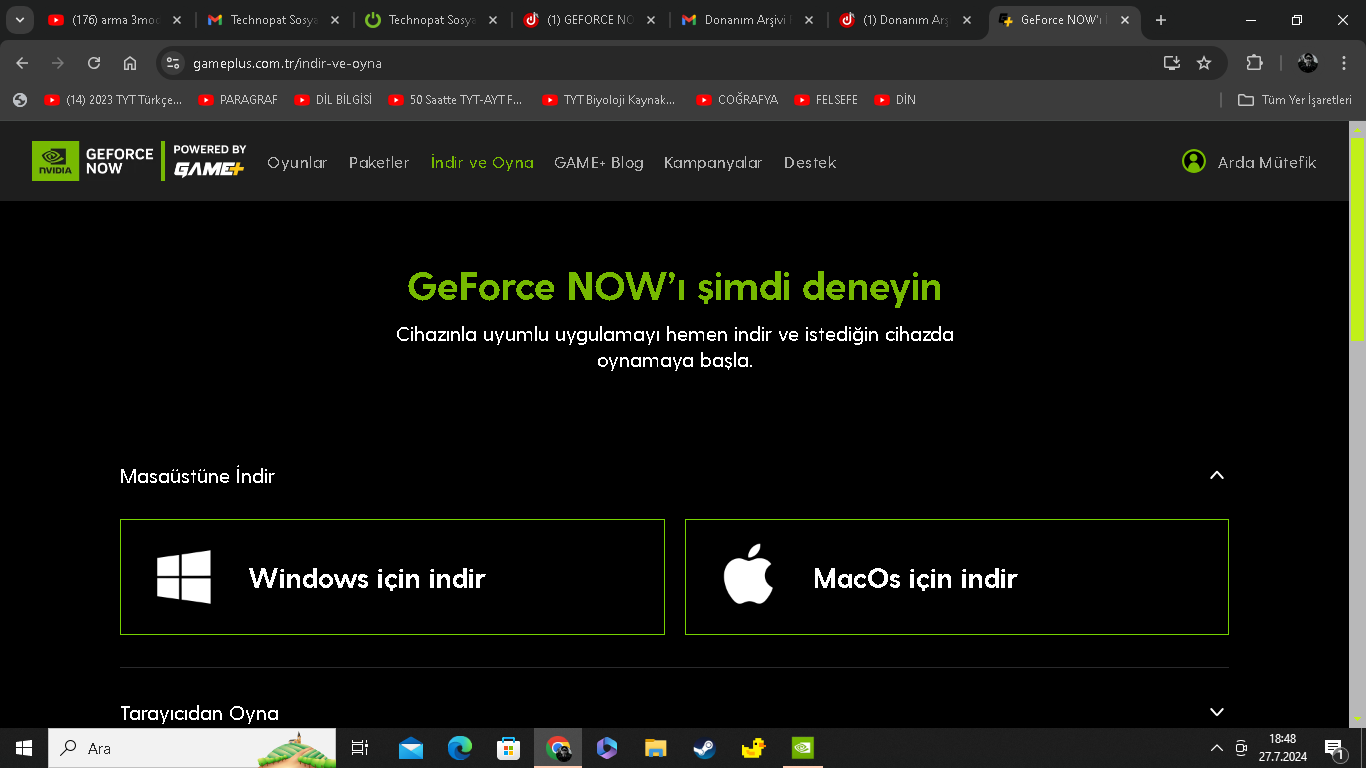The width and height of the screenshot is (1366, 768).
Task: Open the 2023 TYT Türkçe bookmark
Action: (113, 100)
